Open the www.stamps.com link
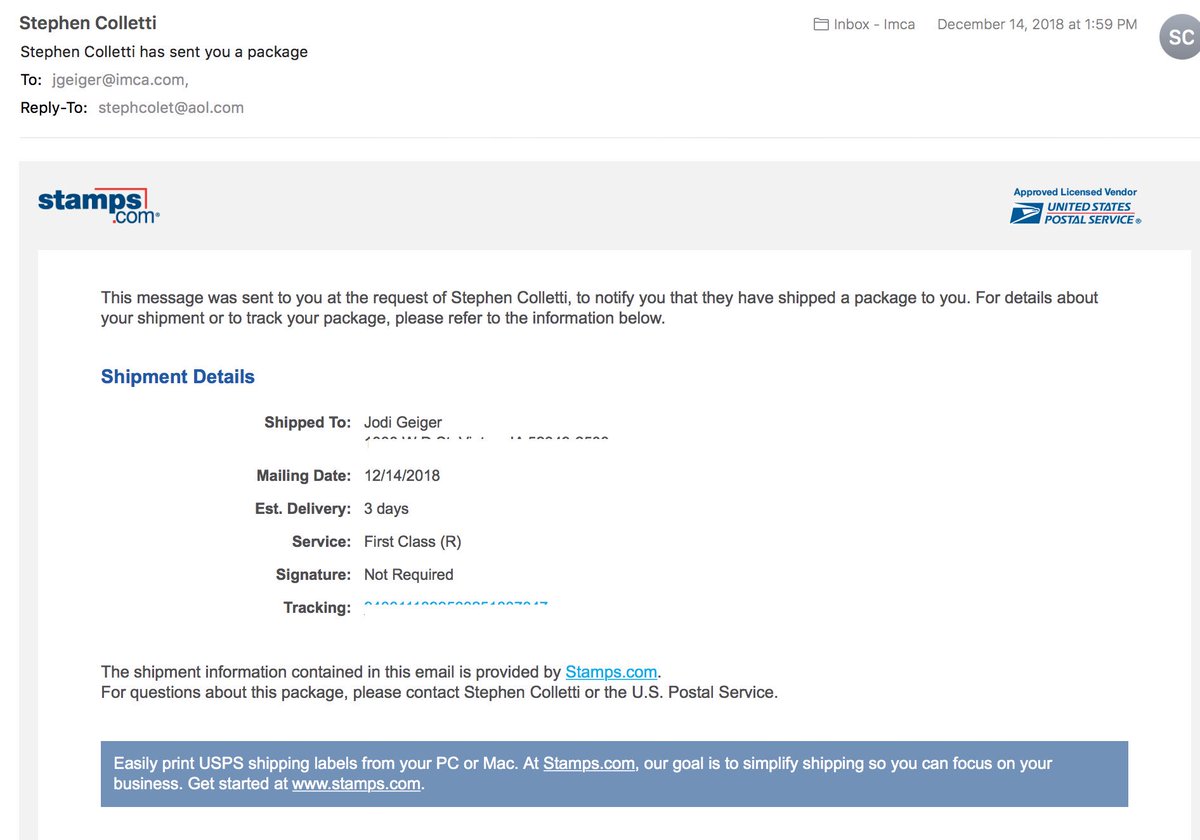The width and height of the screenshot is (1200, 840). click(356, 784)
